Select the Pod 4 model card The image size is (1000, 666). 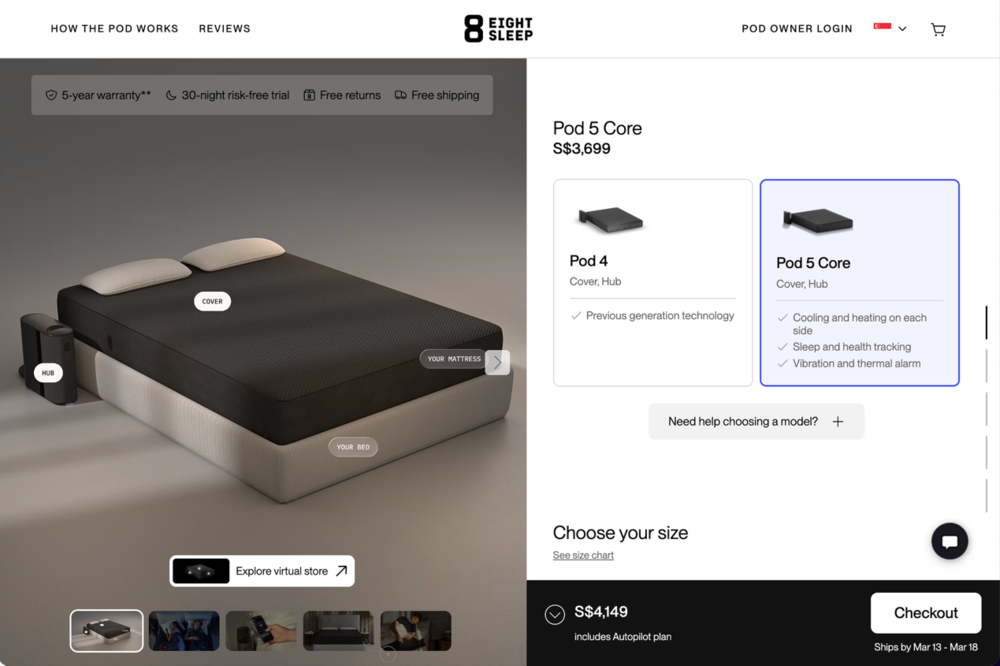(652, 283)
